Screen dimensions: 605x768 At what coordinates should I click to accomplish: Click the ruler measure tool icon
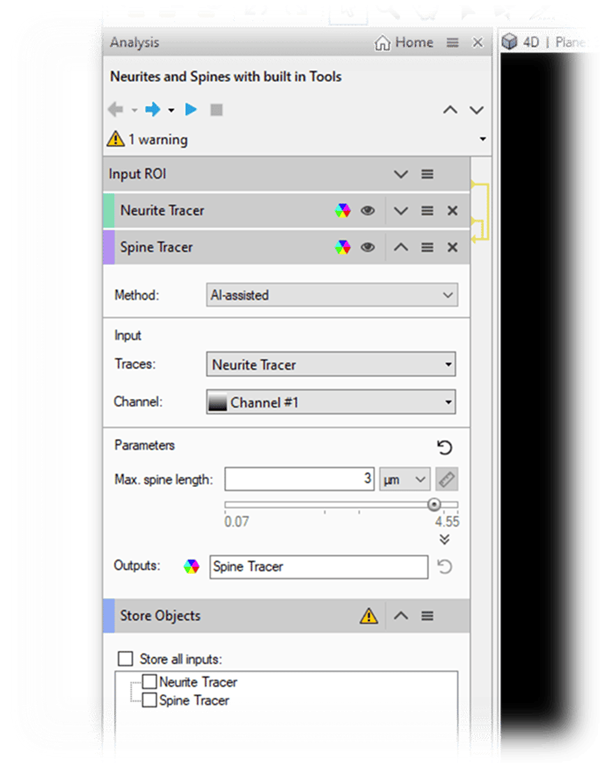[x=446, y=479]
